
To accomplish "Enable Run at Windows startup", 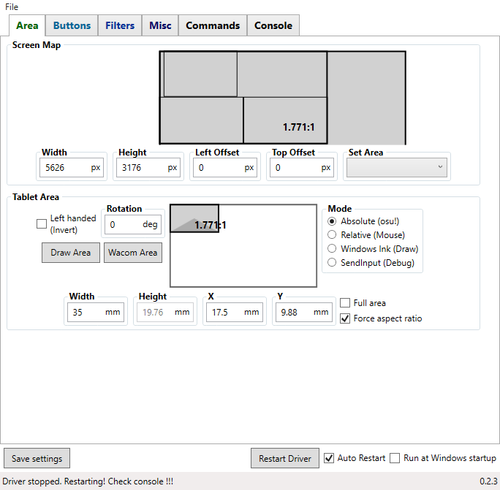I will (x=395, y=458).
